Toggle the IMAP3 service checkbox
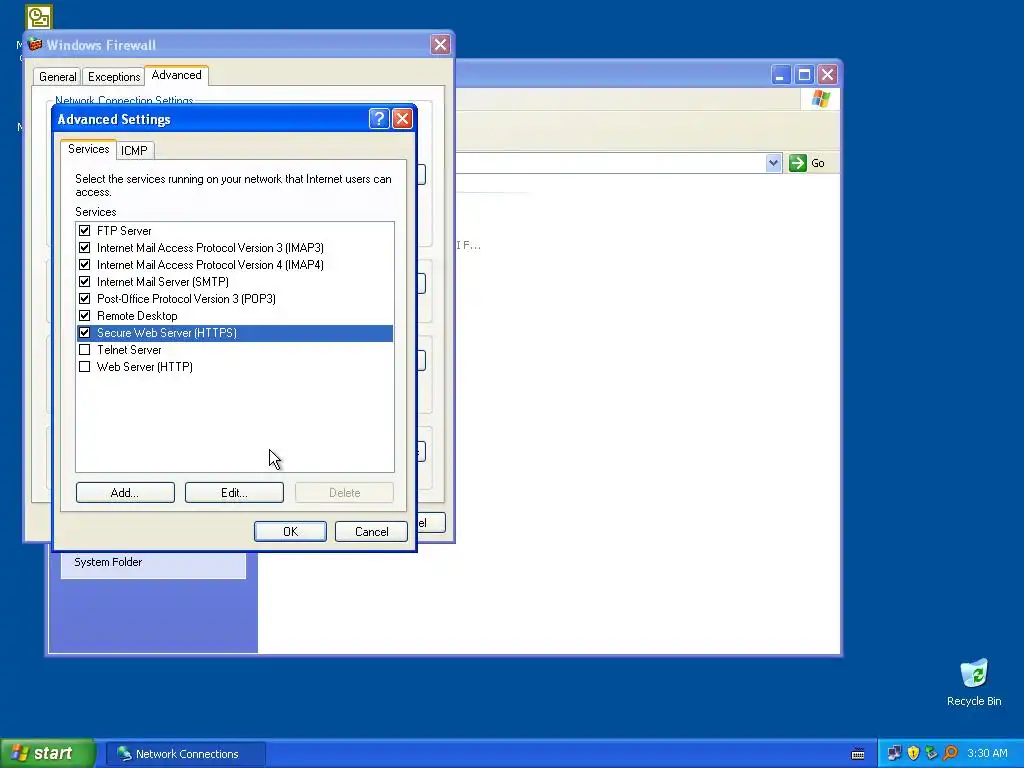 coord(84,248)
